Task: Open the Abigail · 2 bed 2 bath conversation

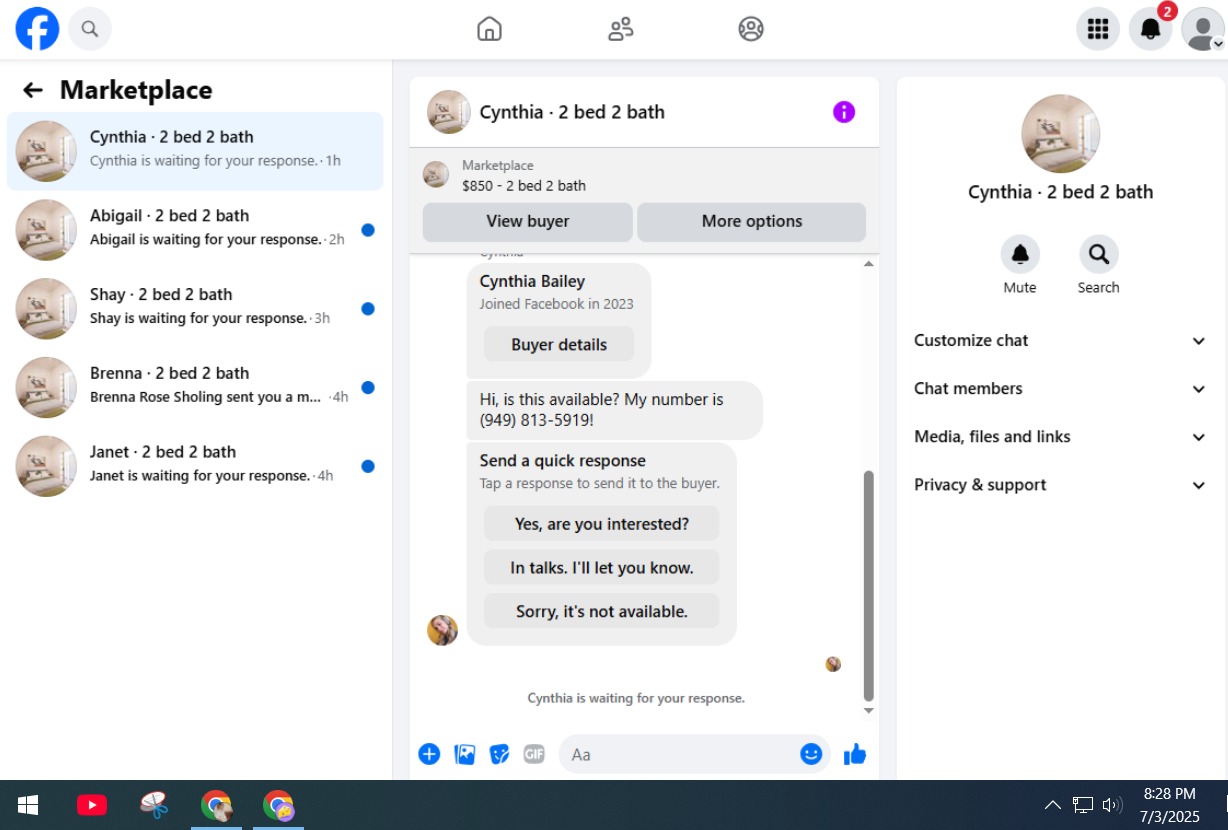Action: [195, 230]
